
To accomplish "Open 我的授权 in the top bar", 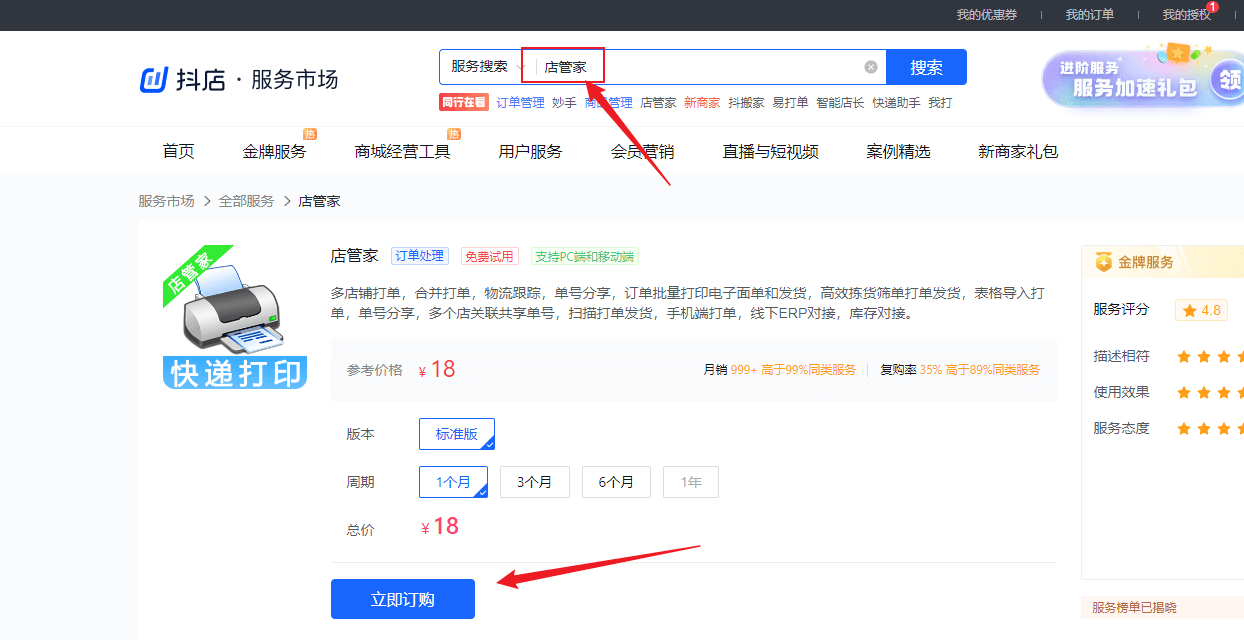I will 1186,15.
